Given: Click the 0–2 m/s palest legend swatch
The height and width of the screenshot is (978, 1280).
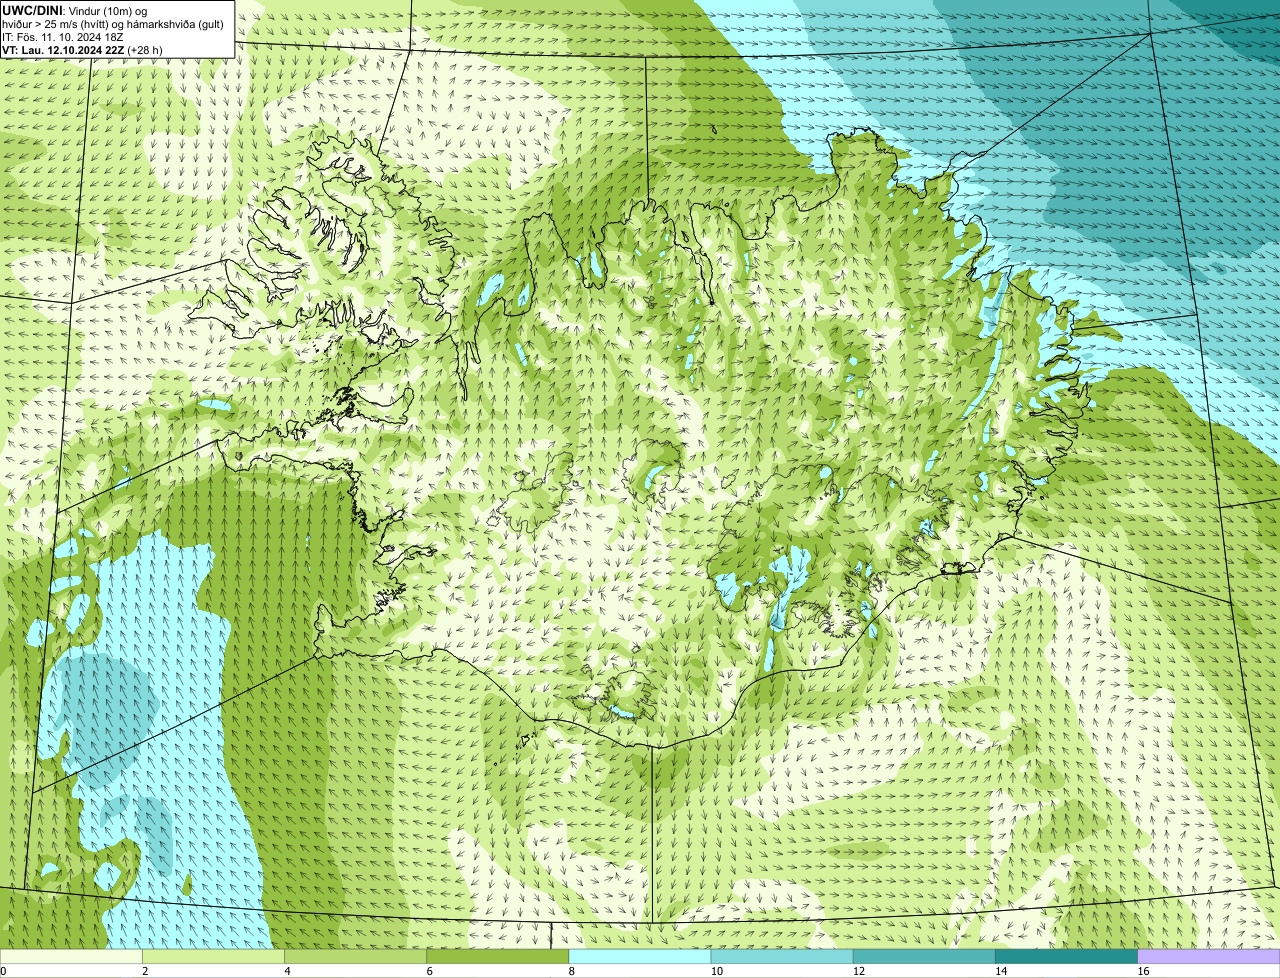Looking at the screenshot, I should point(71,956).
